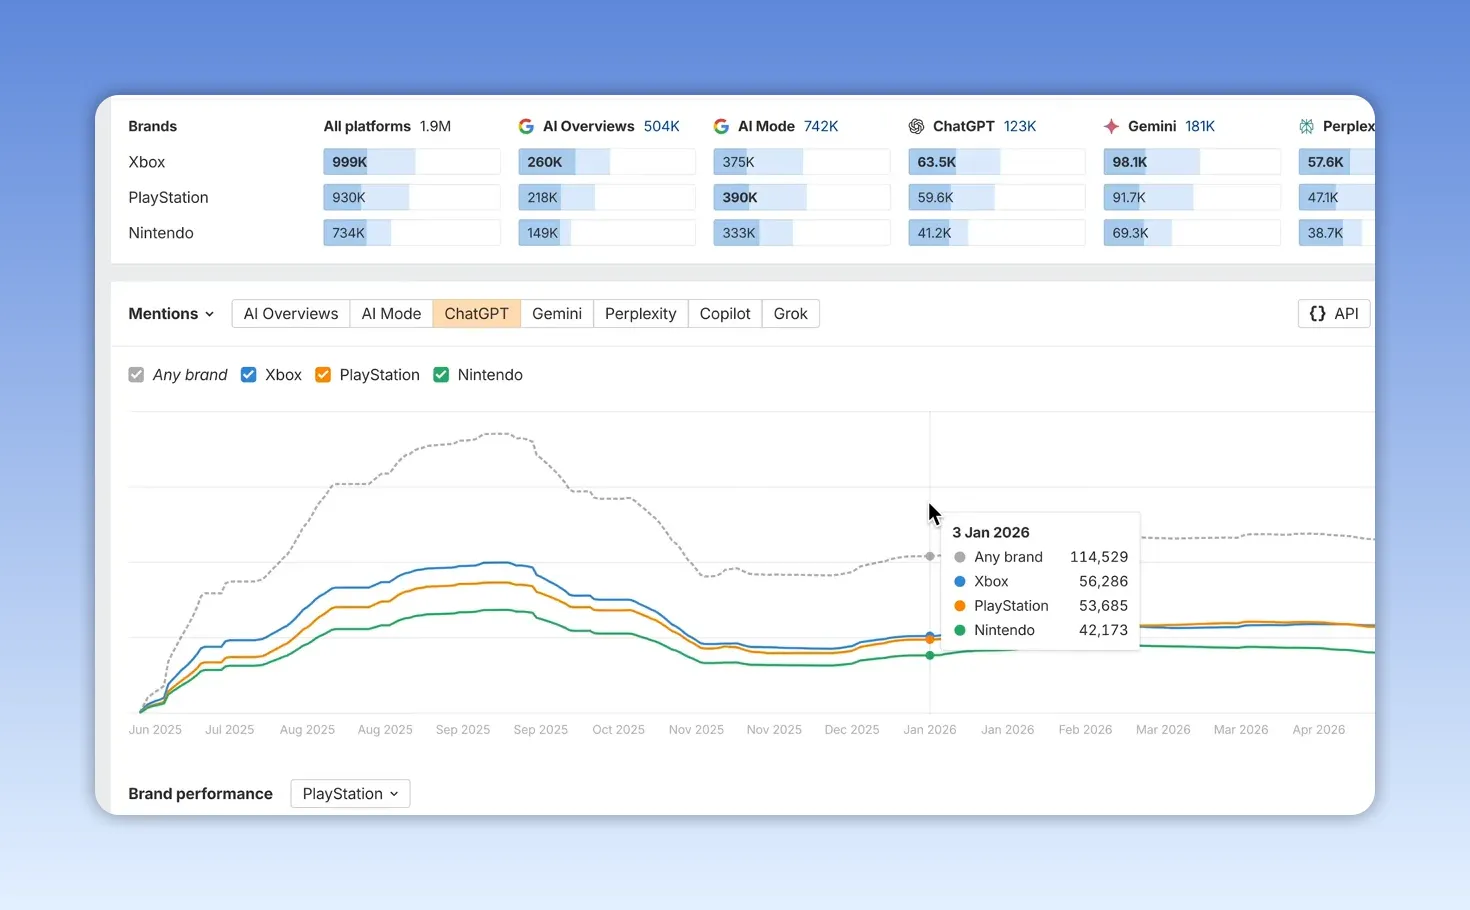Click the PlayStation 53,685 tooltip value
Screen dimensions: 1470x910
[x=1103, y=606]
